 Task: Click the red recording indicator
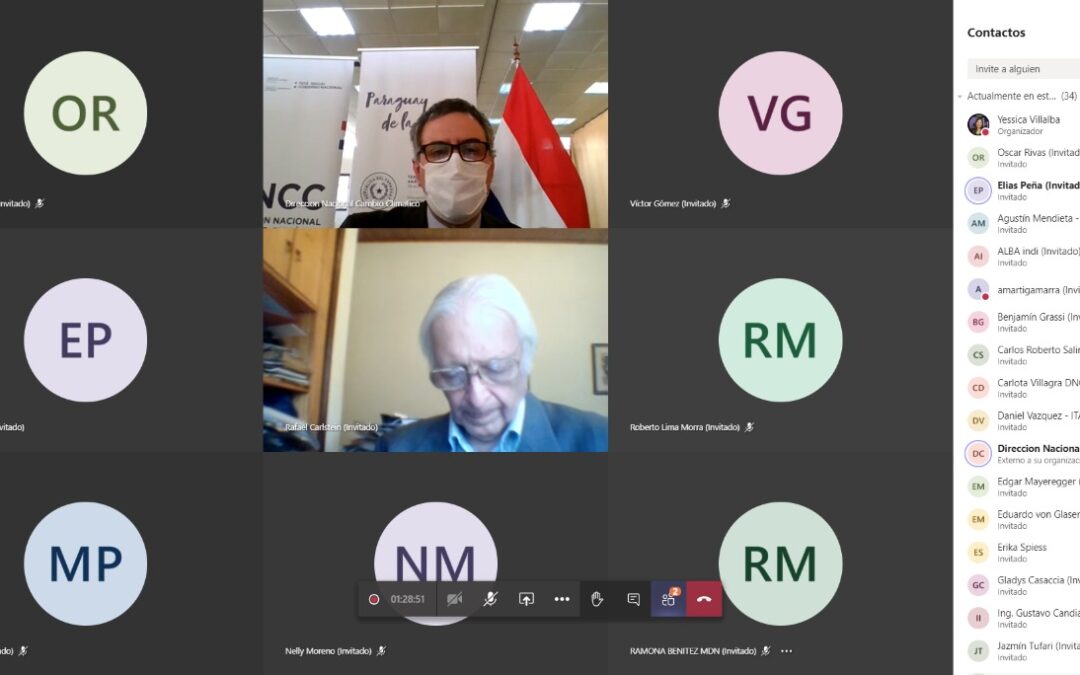pos(374,599)
